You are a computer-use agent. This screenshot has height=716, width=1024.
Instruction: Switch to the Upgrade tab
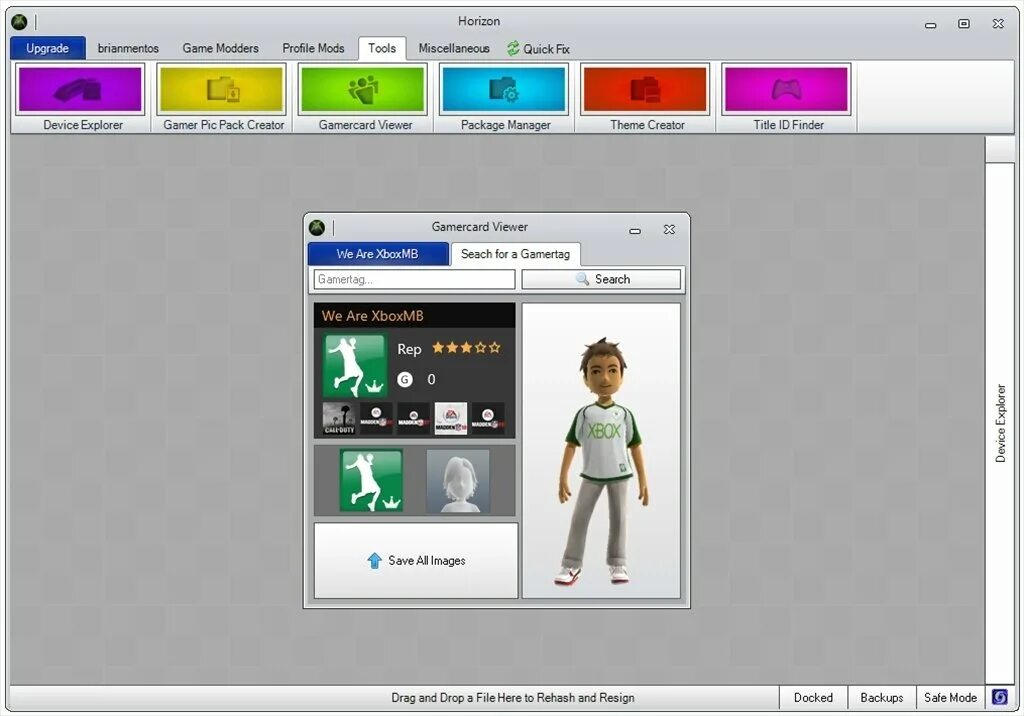[48, 48]
